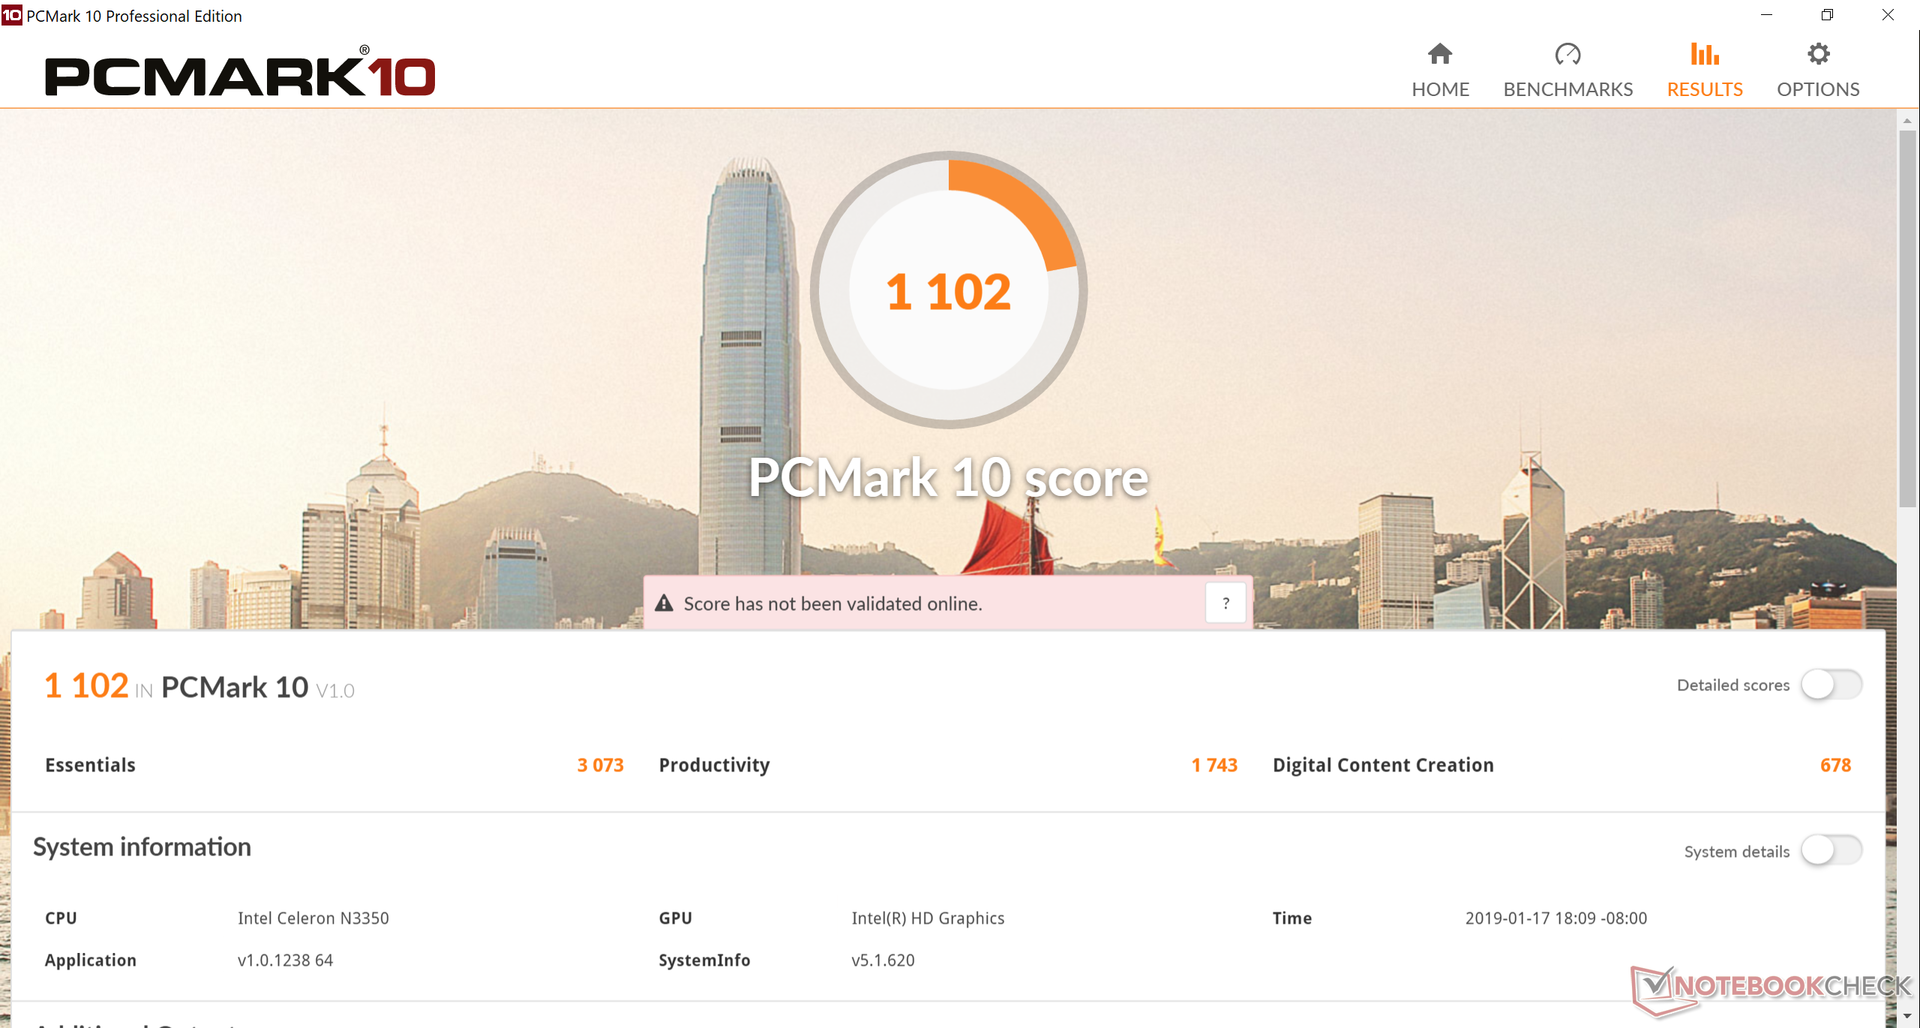Click the GPU value Intel(R) HD Graphics
Image resolution: width=1920 pixels, height=1028 pixels.
(x=928, y=918)
